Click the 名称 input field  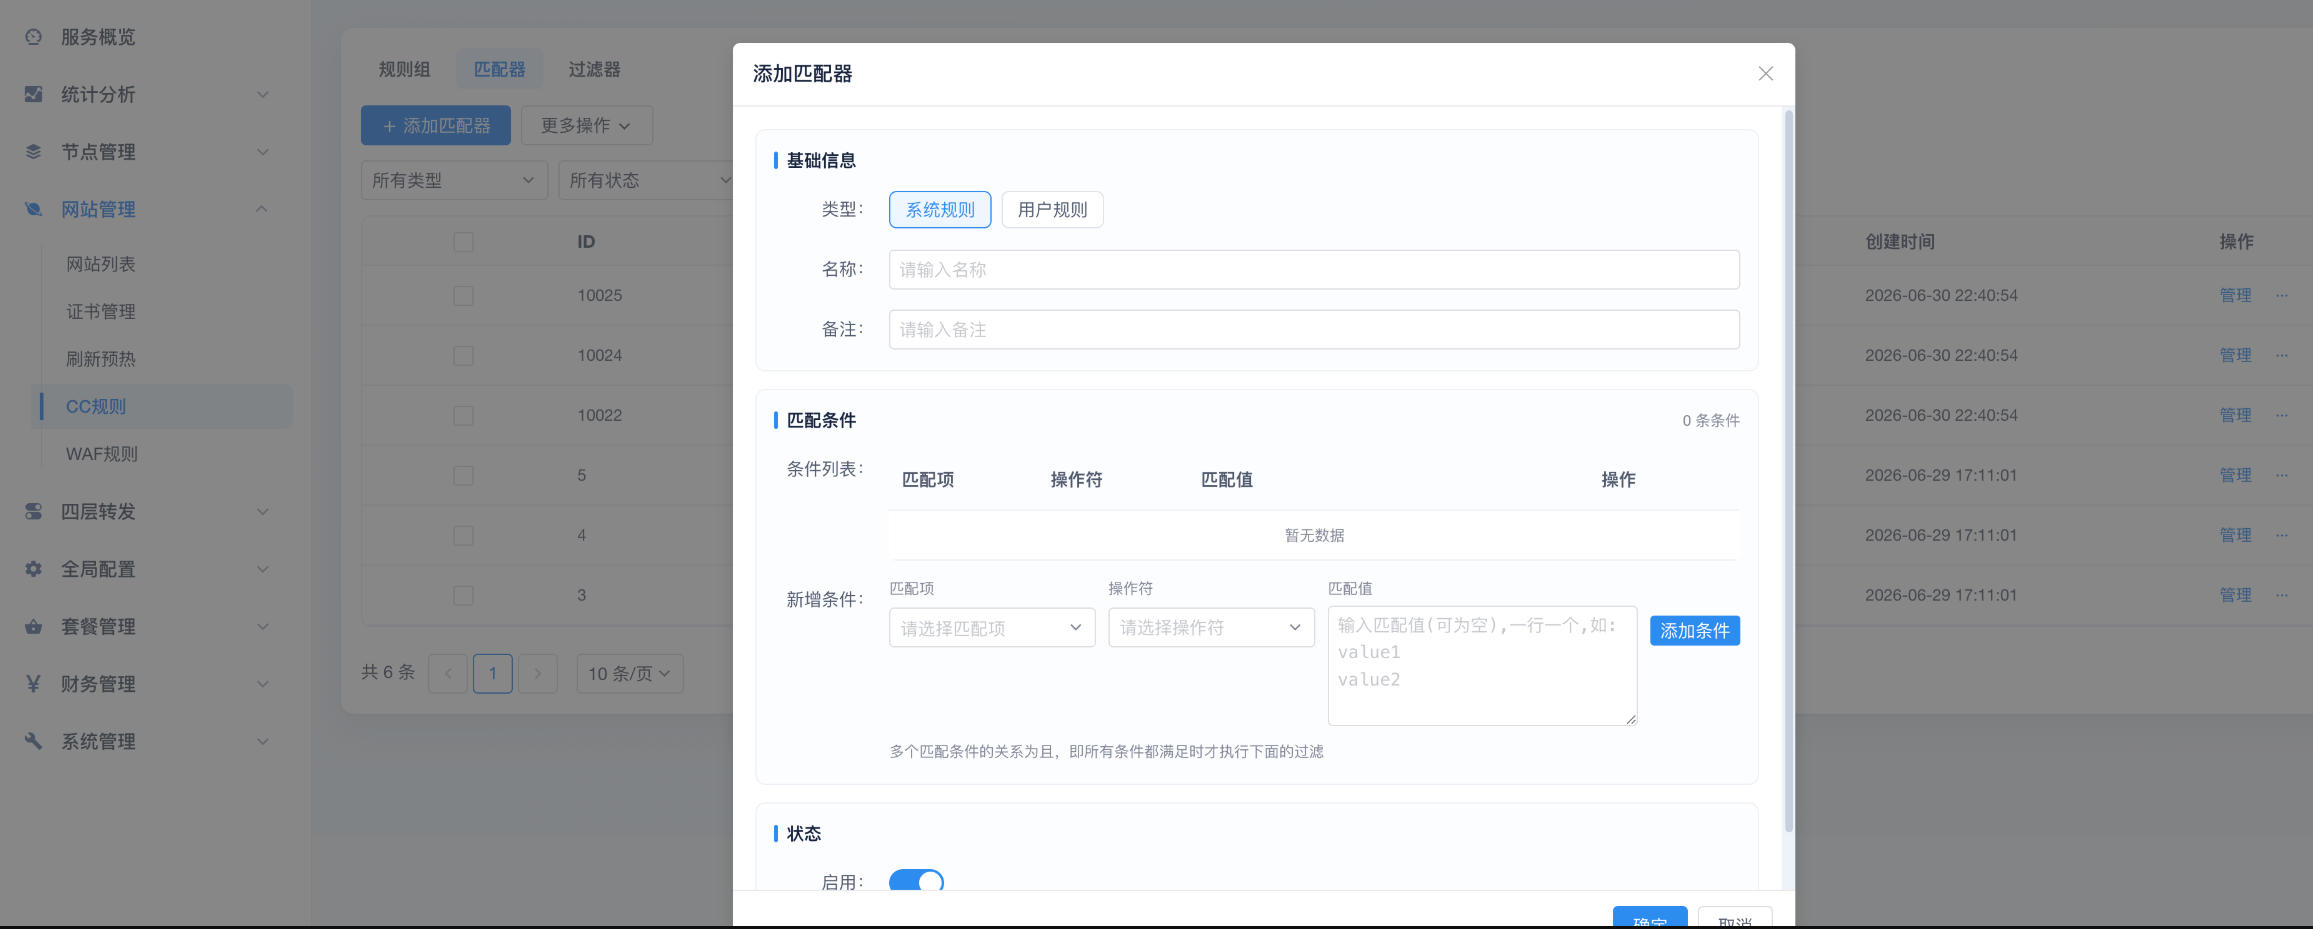click(x=1314, y=270)
